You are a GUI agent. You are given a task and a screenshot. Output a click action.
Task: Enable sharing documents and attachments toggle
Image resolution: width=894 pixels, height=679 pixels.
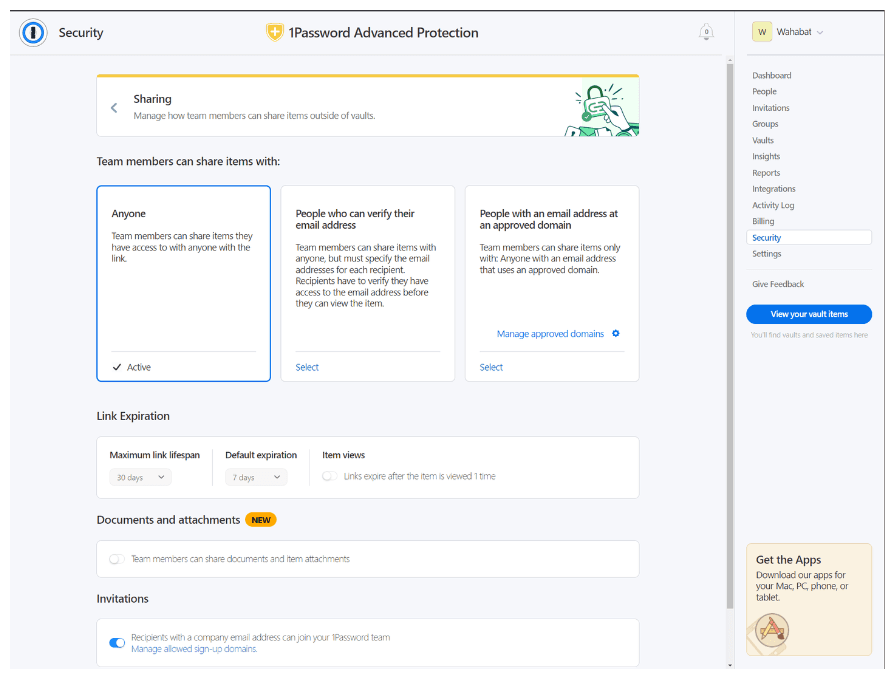(x=117, y=559)
